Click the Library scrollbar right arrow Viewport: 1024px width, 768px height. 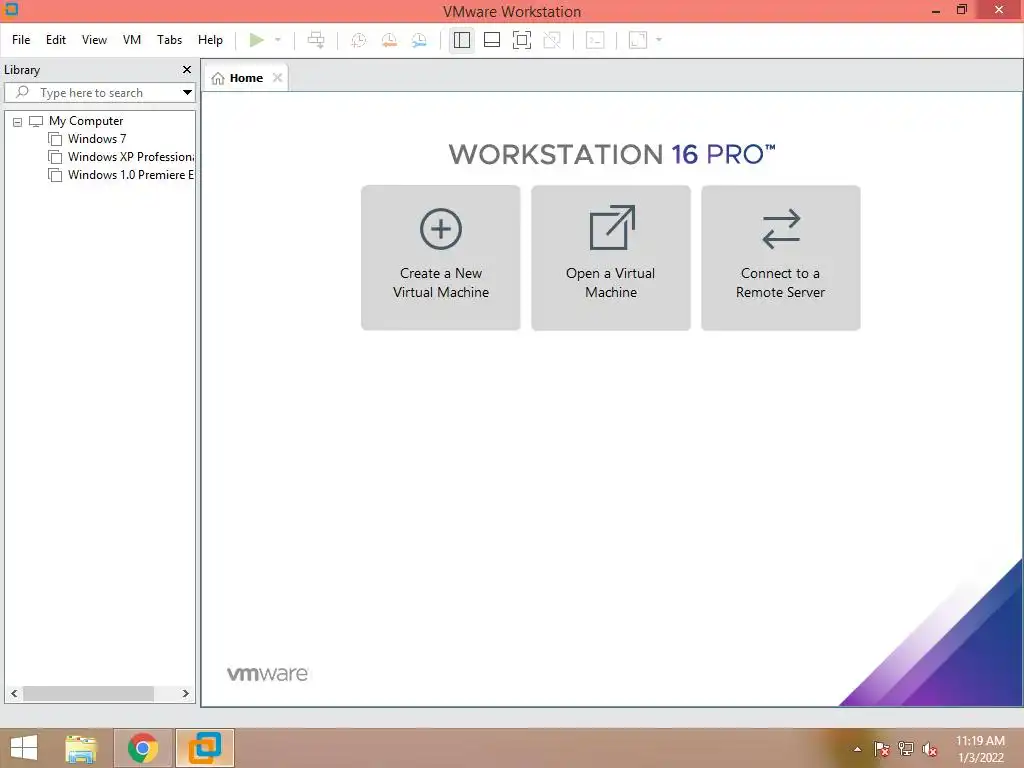185,694
